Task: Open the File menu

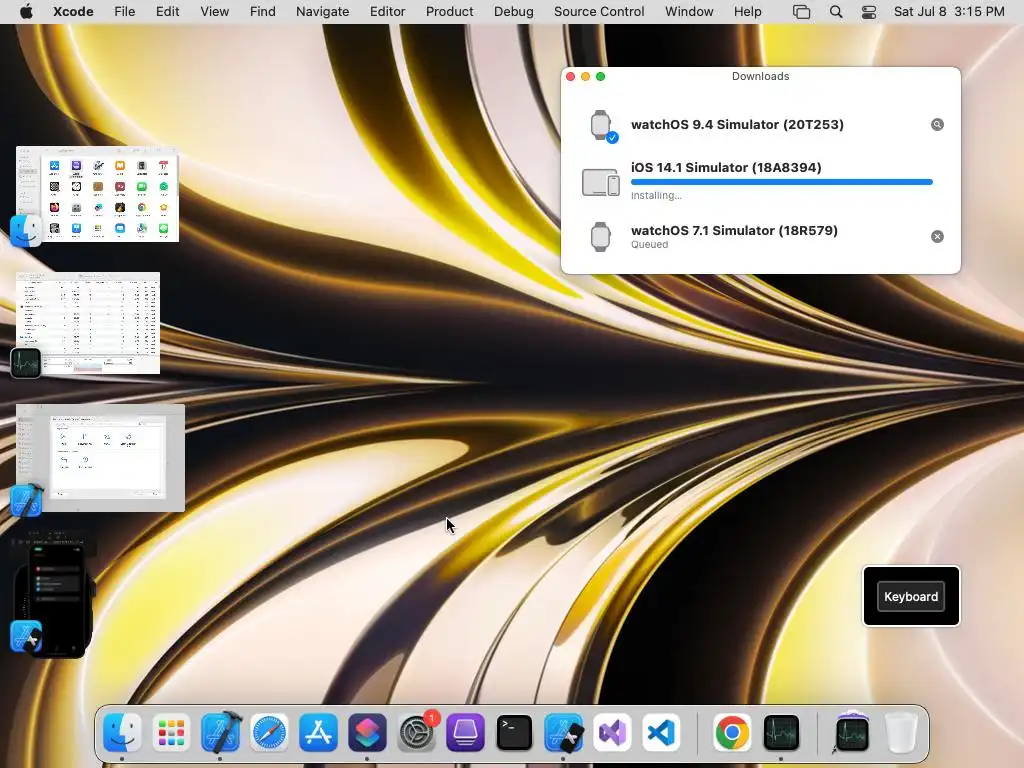Action: click(x=124, y=11)
